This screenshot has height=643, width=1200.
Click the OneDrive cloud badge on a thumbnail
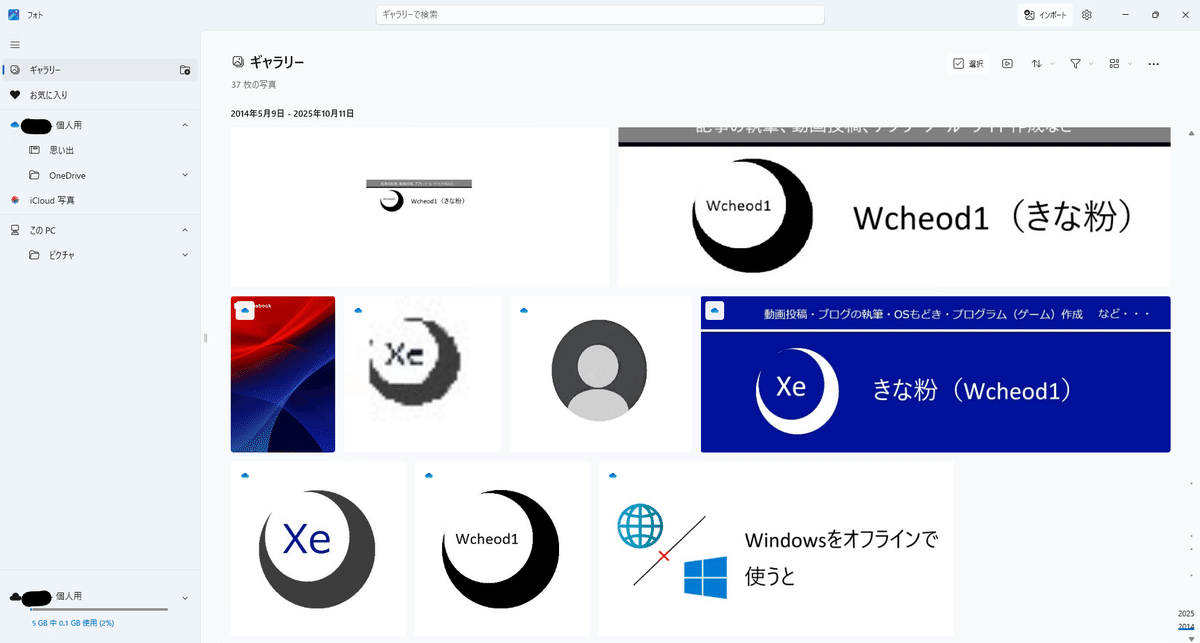245,310
